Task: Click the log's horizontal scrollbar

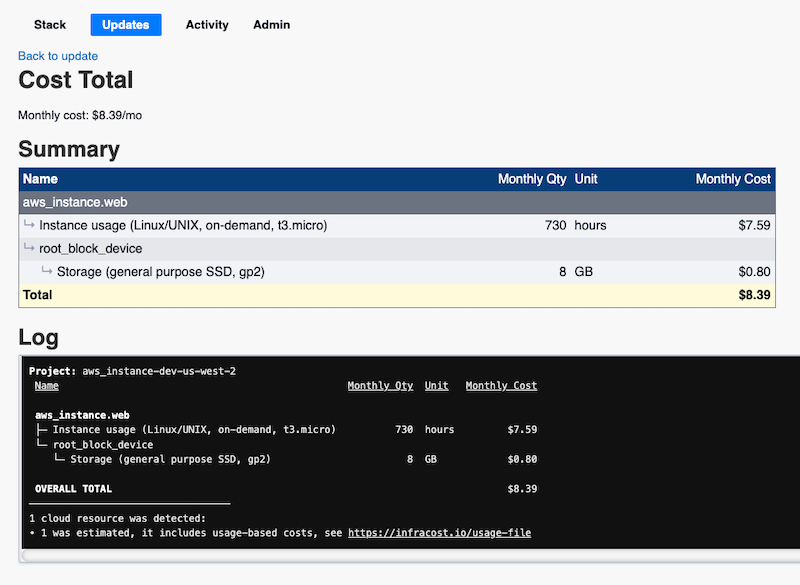Action: pos(411,556)
